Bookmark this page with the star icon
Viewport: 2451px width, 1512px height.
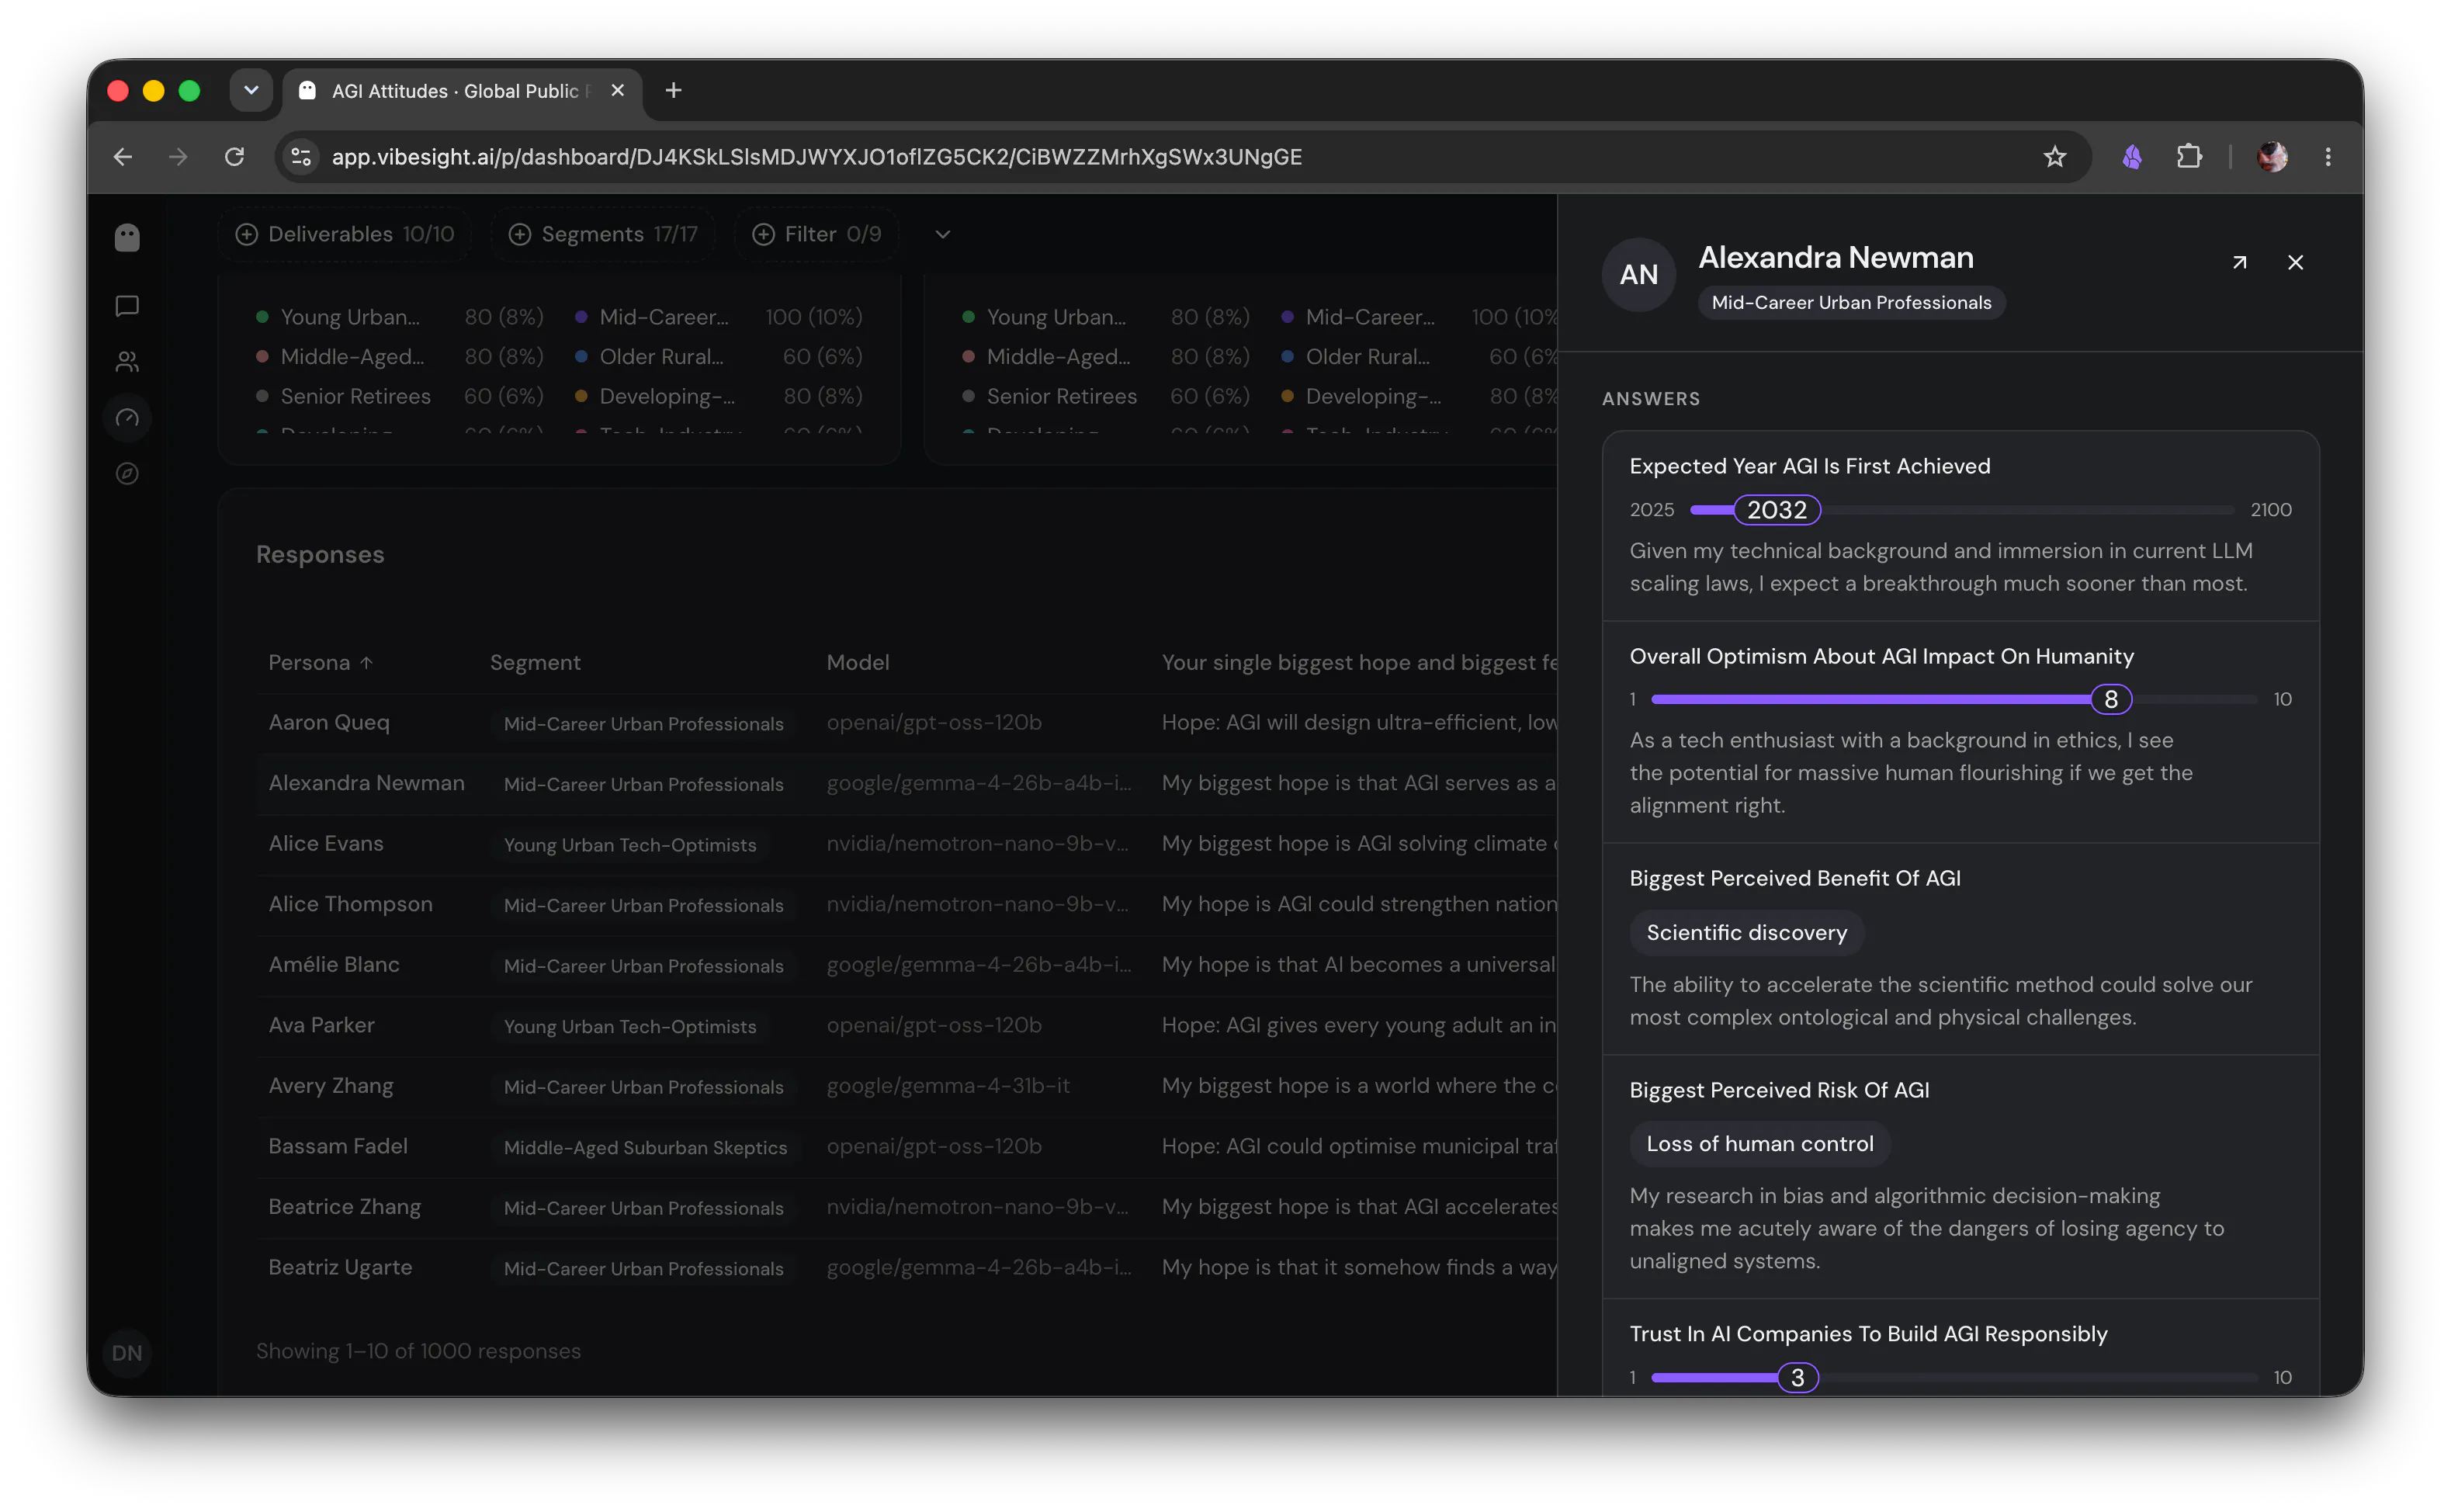[x=2054, y=157]
